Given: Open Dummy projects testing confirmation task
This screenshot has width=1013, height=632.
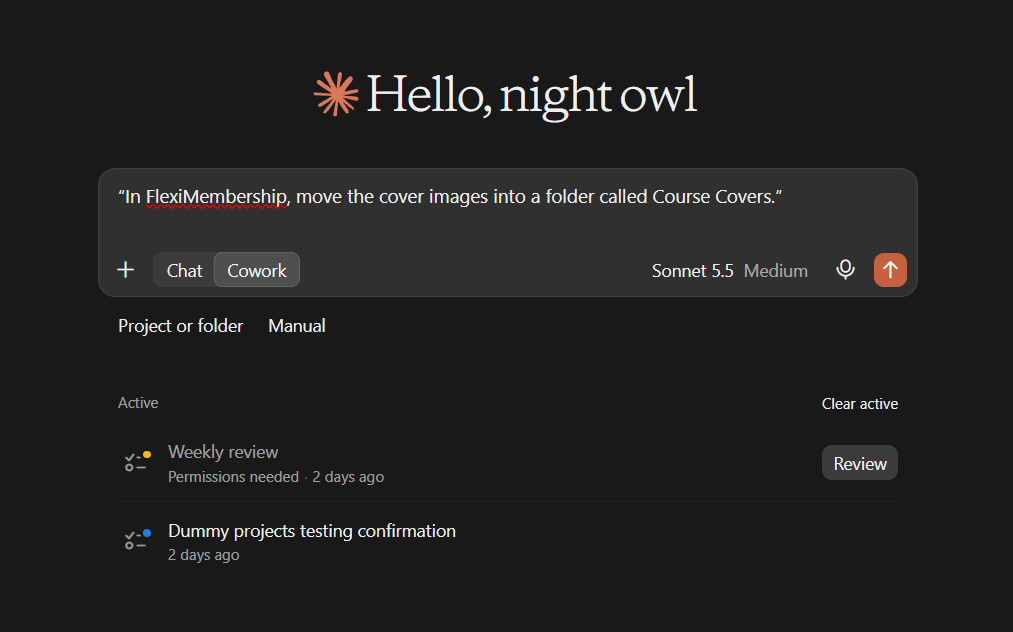Looking at the screenshot, I should (x=508, y=541).
